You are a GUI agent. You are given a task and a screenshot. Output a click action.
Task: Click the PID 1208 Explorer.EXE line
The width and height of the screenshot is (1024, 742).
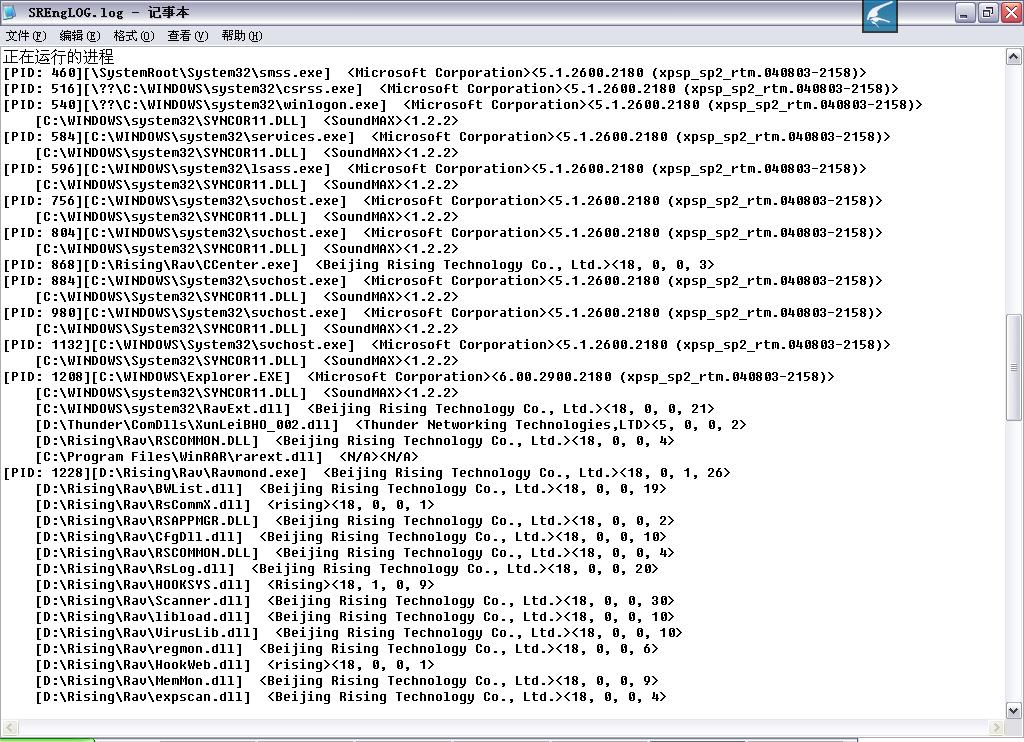[x=419, y=377]
